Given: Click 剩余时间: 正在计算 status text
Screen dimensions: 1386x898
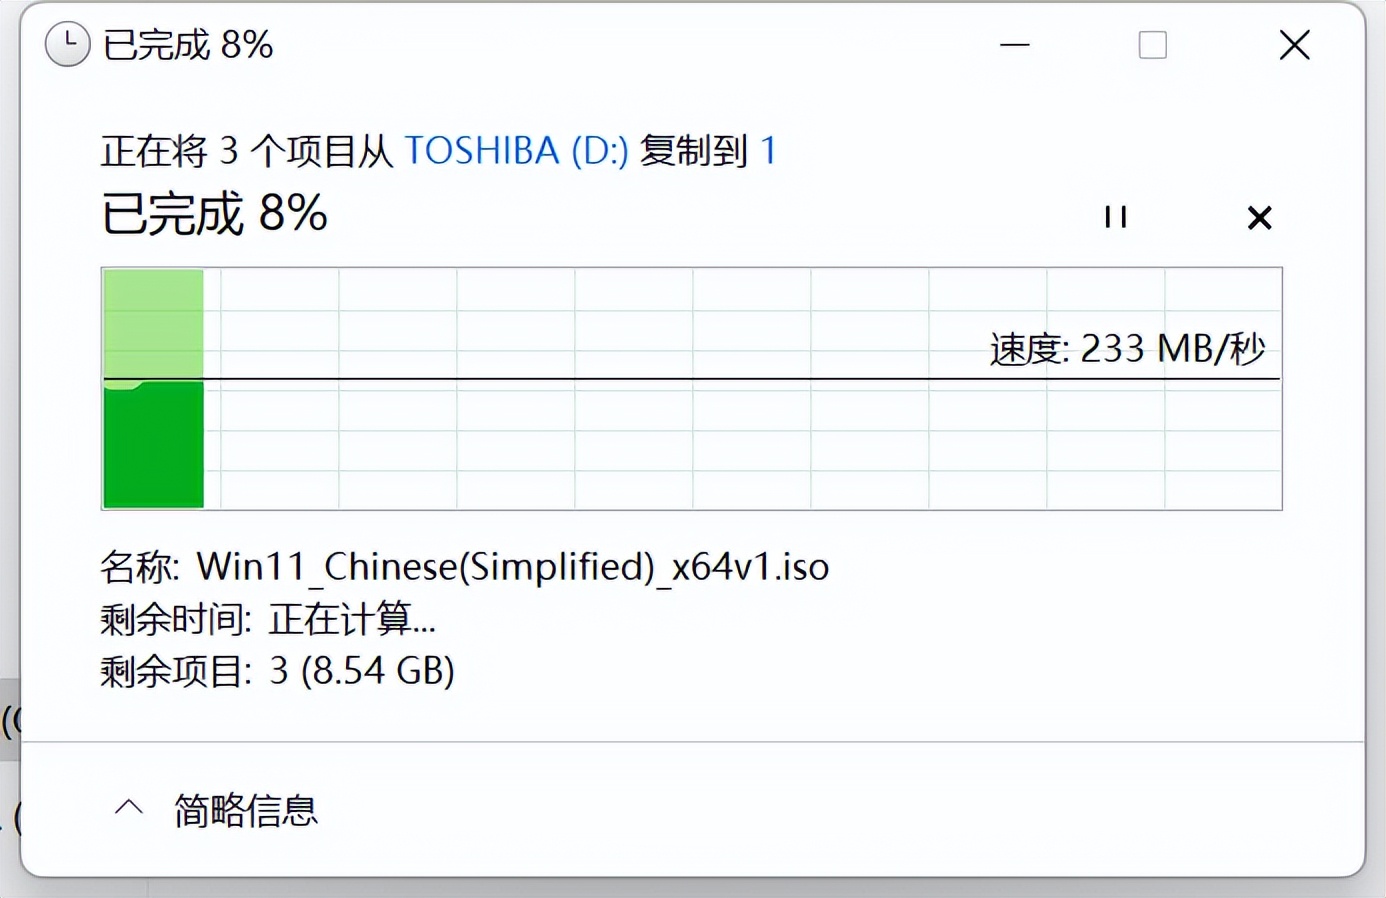Looking at the screenshot, I should coord(267,620).
